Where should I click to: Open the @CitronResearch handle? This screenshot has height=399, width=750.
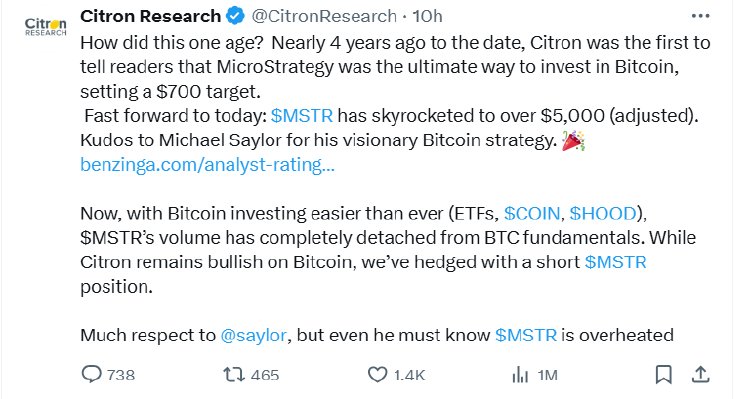click(x=324, y=16)
